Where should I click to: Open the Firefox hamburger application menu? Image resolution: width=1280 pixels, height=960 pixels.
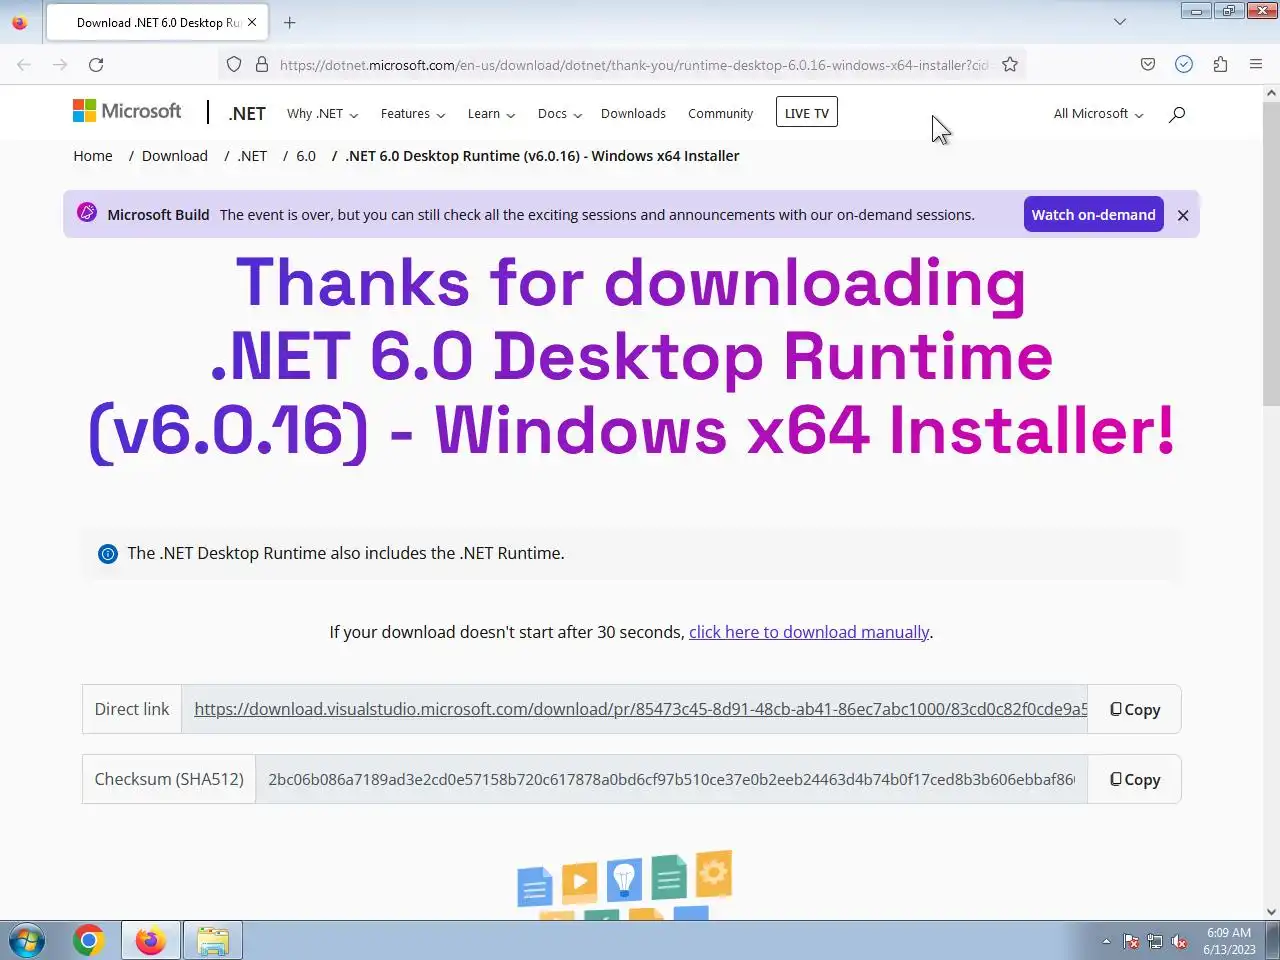tap(1256, 65)
